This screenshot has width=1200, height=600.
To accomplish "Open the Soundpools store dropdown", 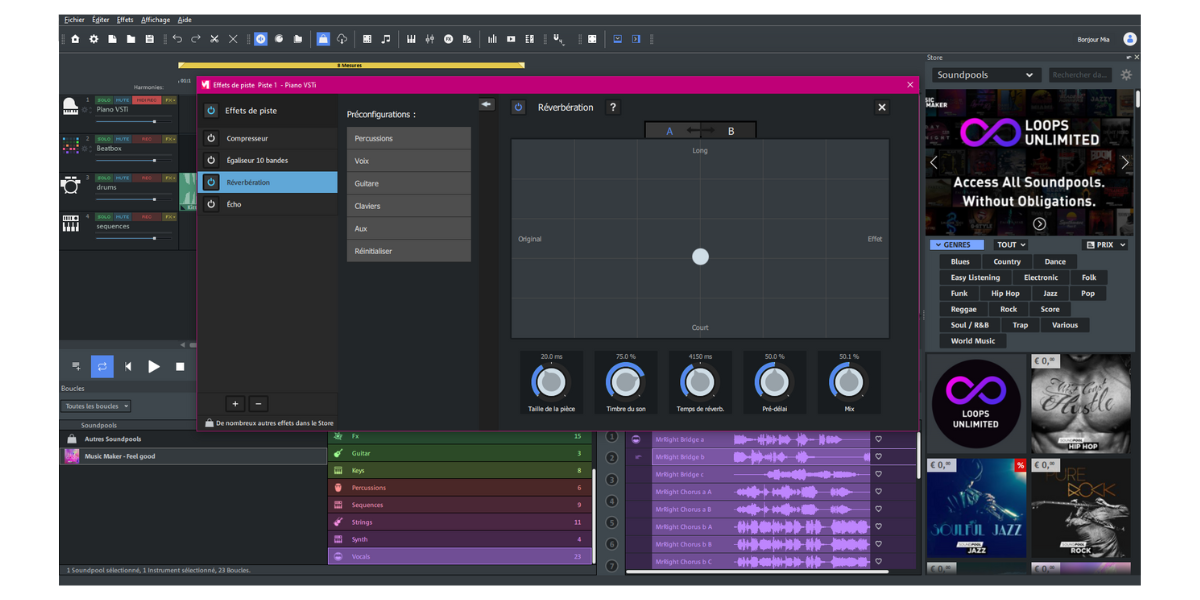I will click(985, 75).
